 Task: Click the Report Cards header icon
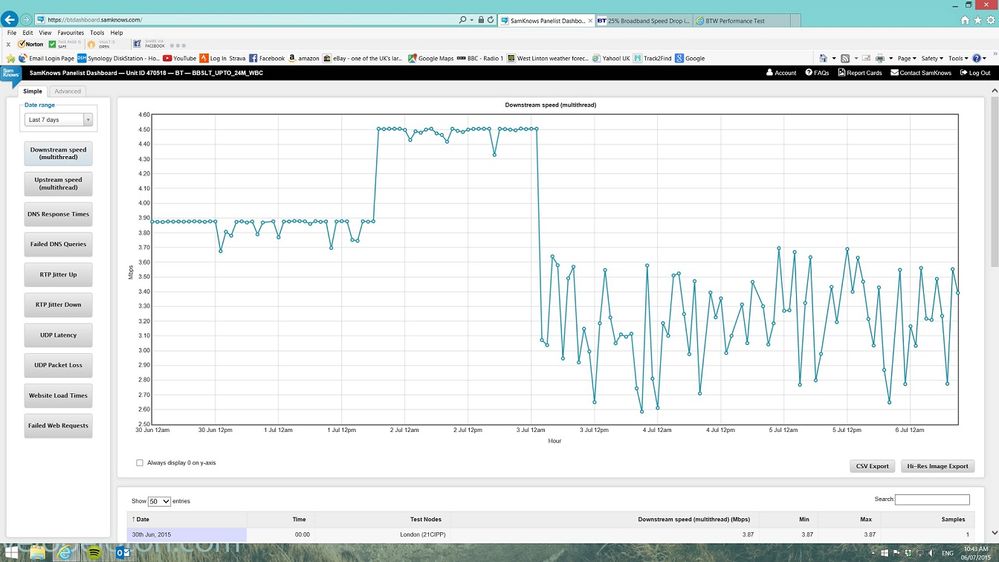pos(842,73)
